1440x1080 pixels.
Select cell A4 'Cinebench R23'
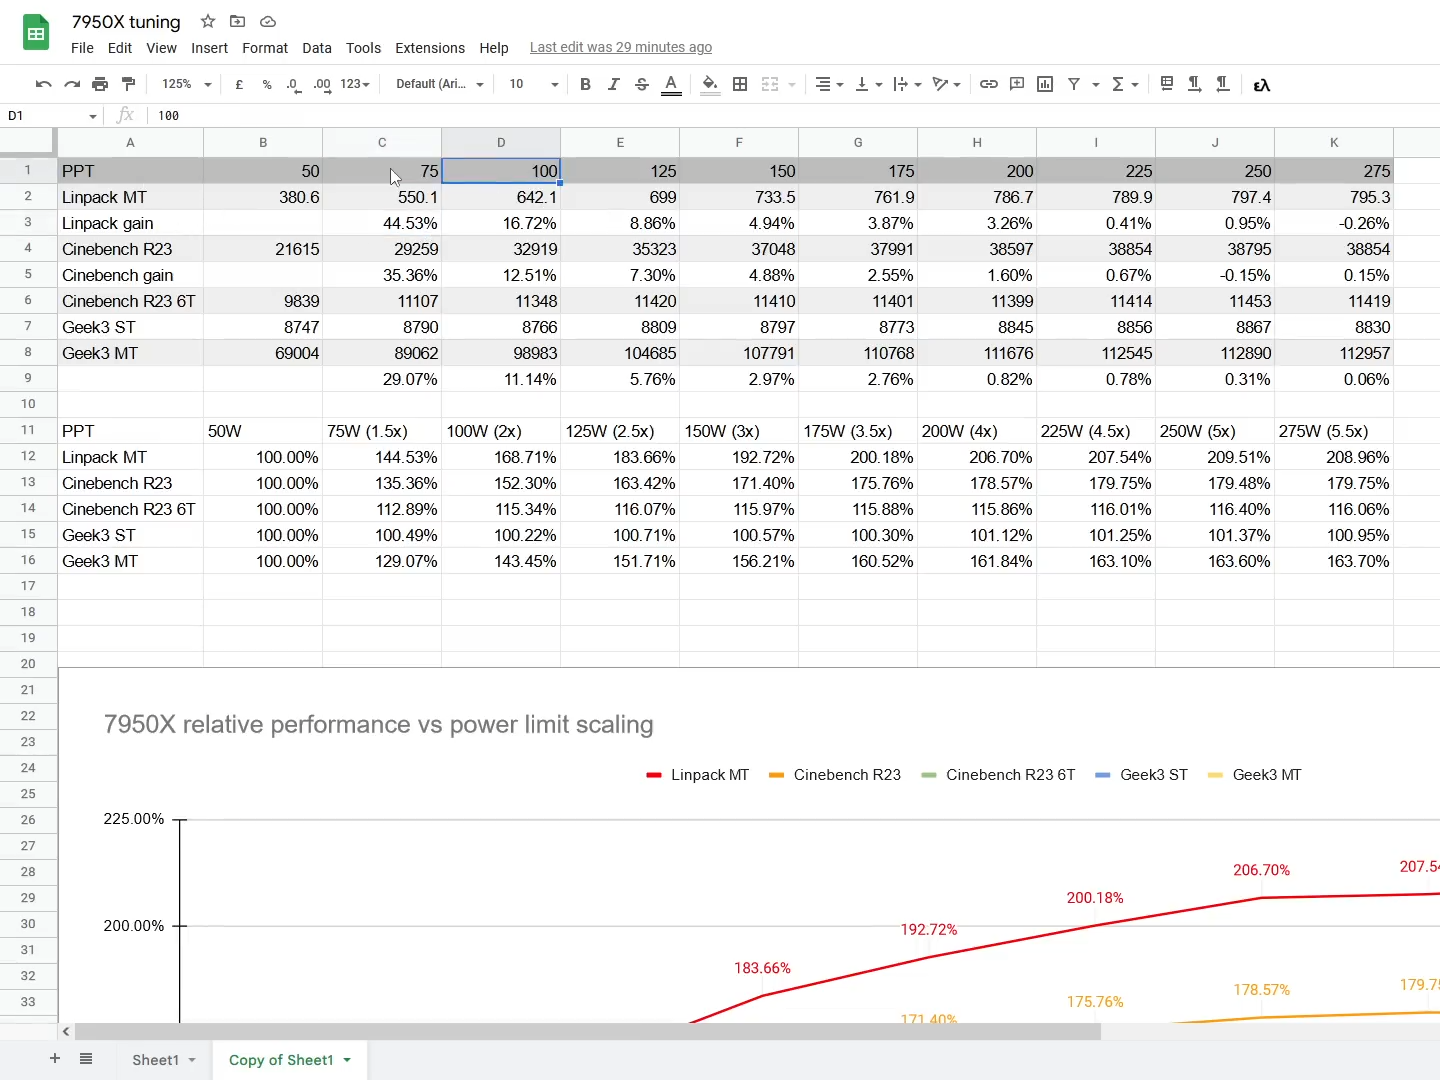point(131,249)
